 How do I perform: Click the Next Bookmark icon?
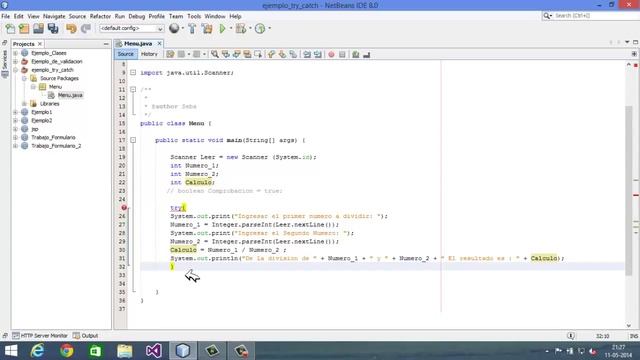(282, 54)
